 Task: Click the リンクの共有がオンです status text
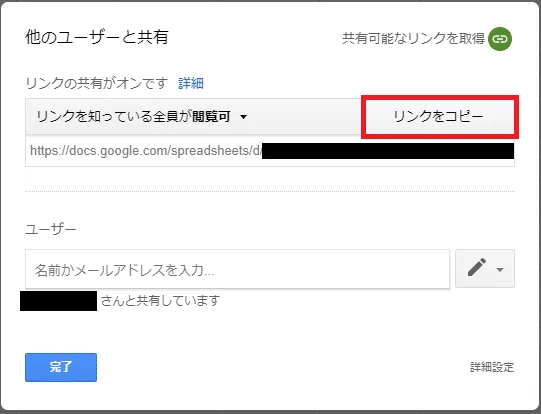[x=97, y=83]
